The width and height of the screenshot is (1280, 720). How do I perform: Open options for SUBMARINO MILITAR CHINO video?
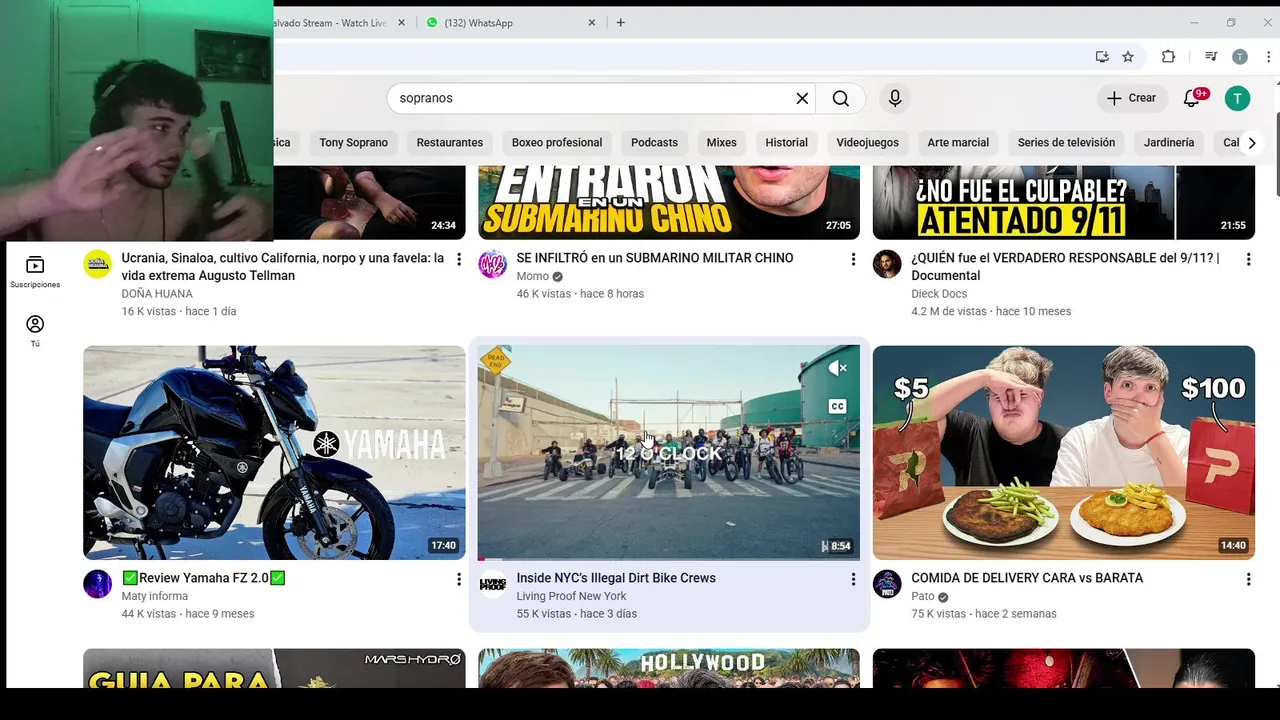tap(853, 260)
